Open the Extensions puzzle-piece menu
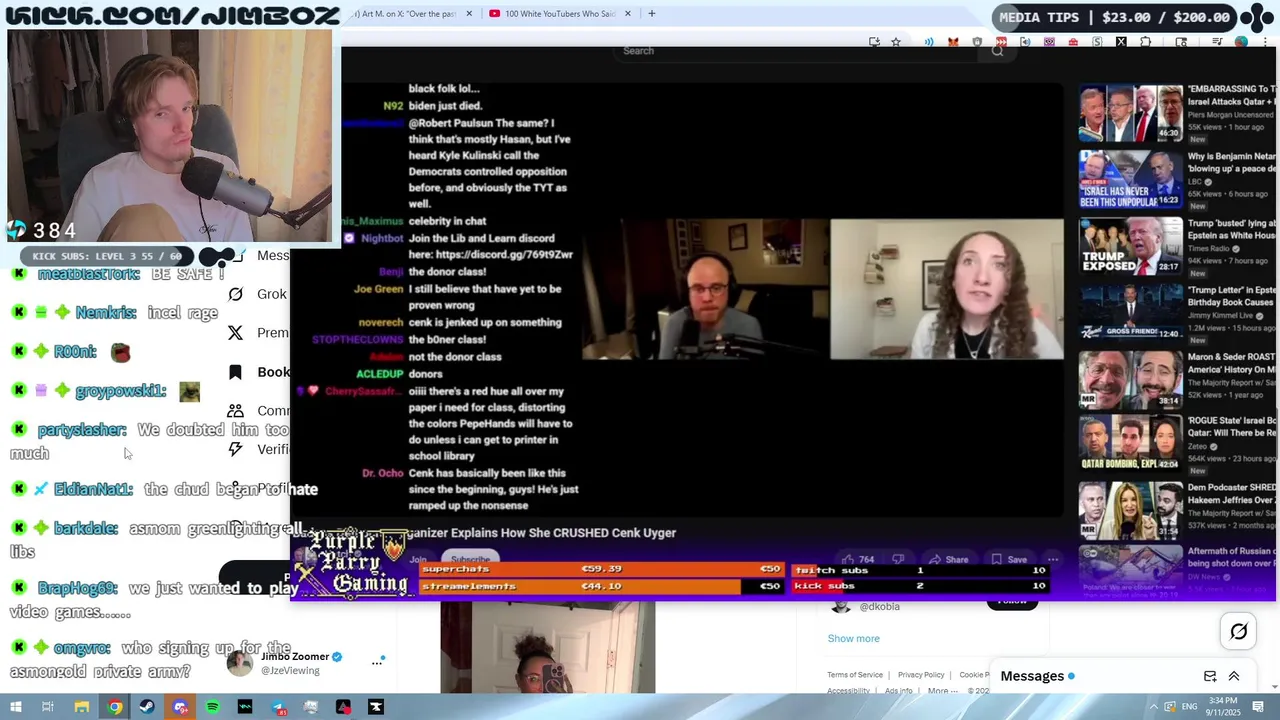This screenshot has height=720, width=1280. point(1145,42)
